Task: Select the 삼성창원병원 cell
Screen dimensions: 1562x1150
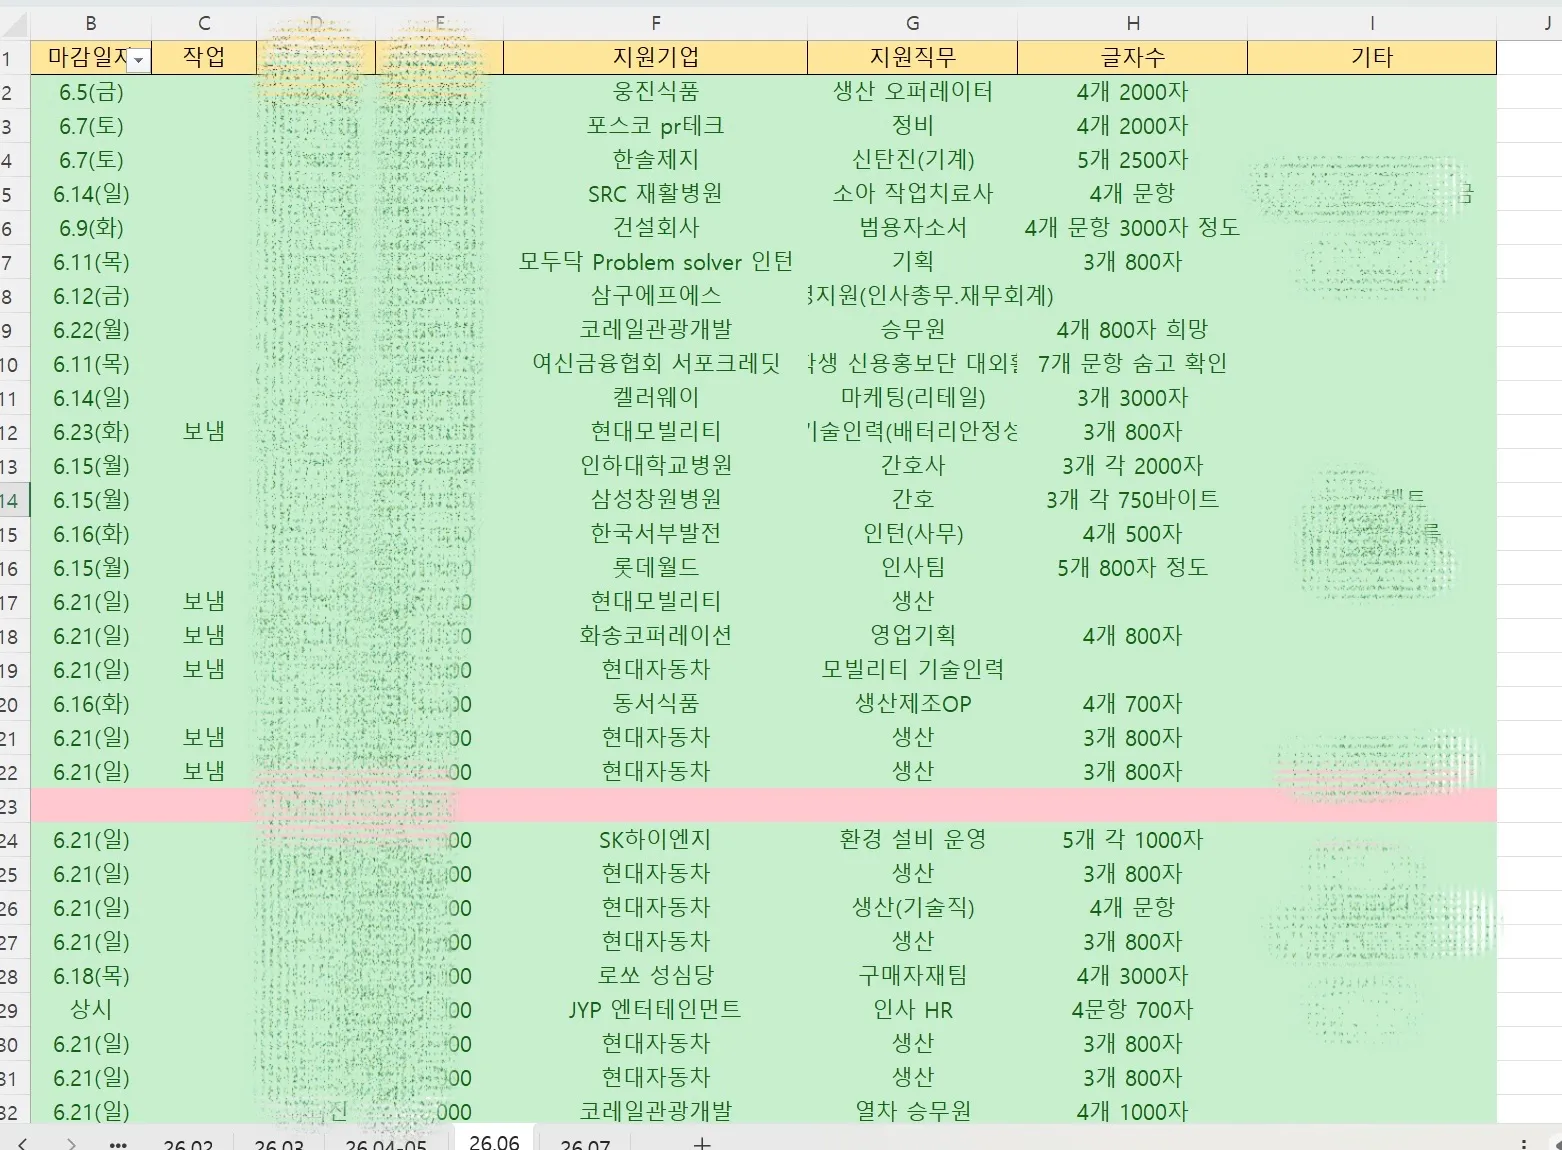Action: coord(655,500)
